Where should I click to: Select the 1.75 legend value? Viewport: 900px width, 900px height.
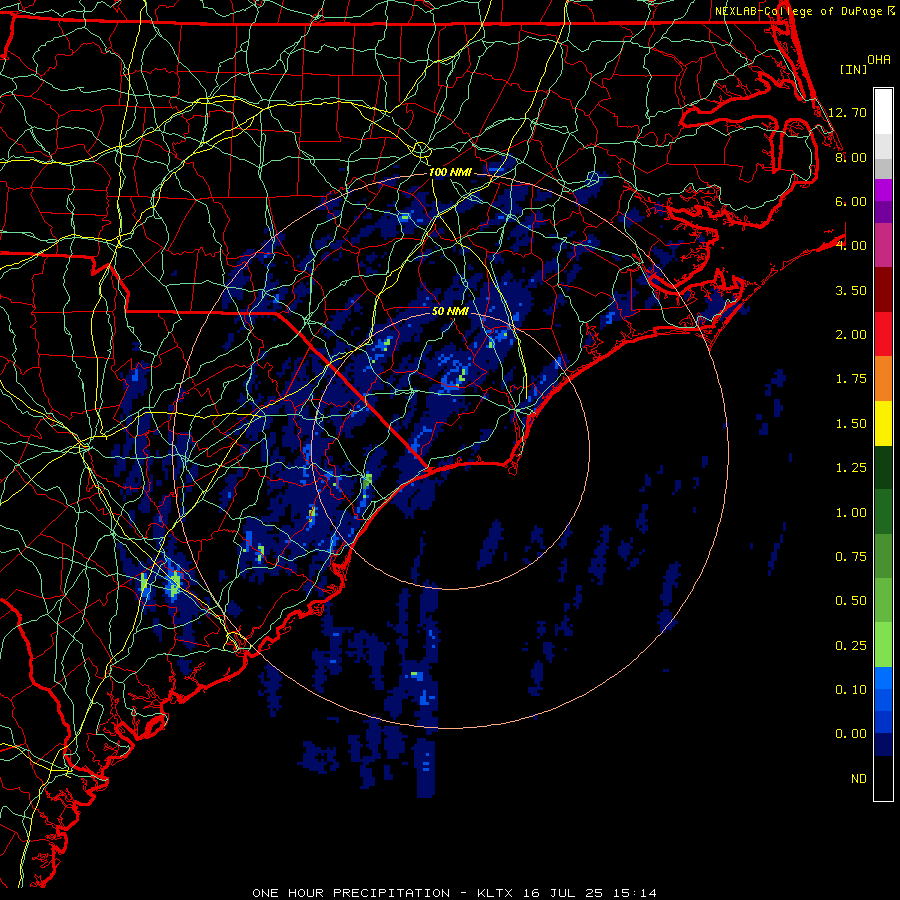pyautogui.click(x=851, y=378)
